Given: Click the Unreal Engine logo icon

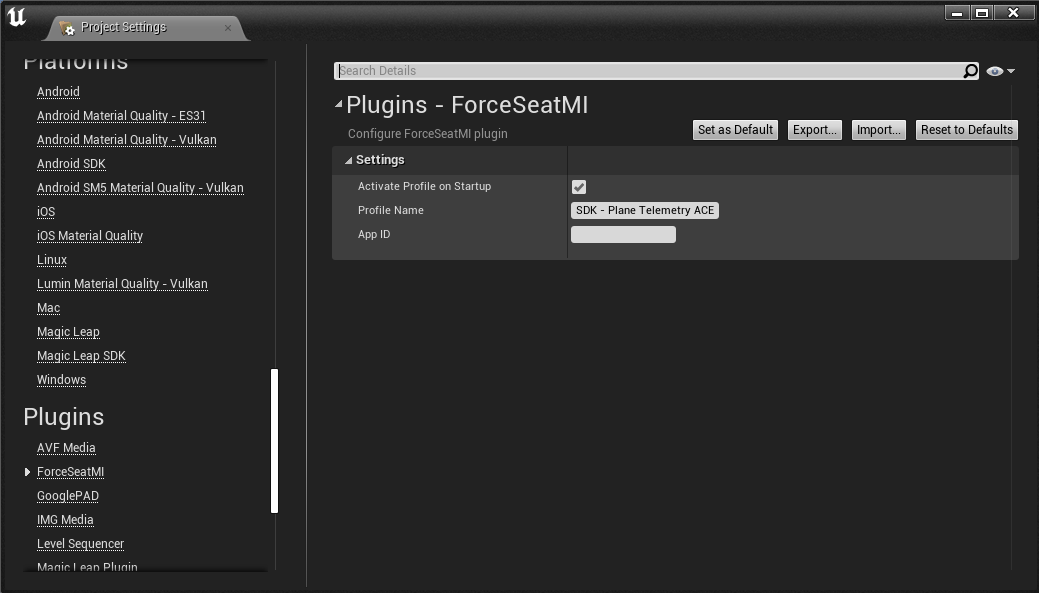Looking at the screenshot, I should pos(17,17).
